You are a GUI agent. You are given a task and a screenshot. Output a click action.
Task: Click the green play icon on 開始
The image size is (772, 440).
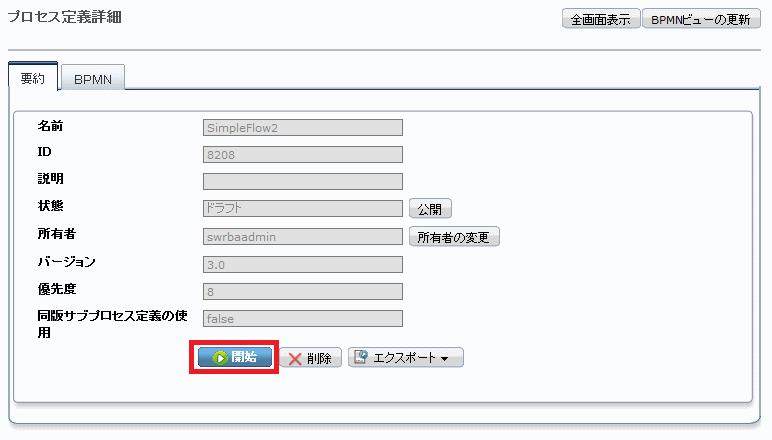tap(220, 358)
